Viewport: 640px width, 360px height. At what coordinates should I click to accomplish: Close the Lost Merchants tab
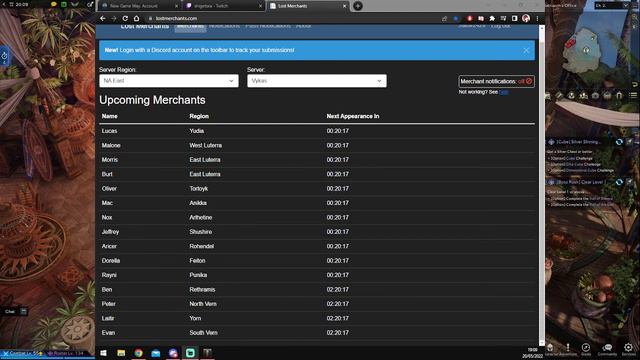(x=344, y=6)
